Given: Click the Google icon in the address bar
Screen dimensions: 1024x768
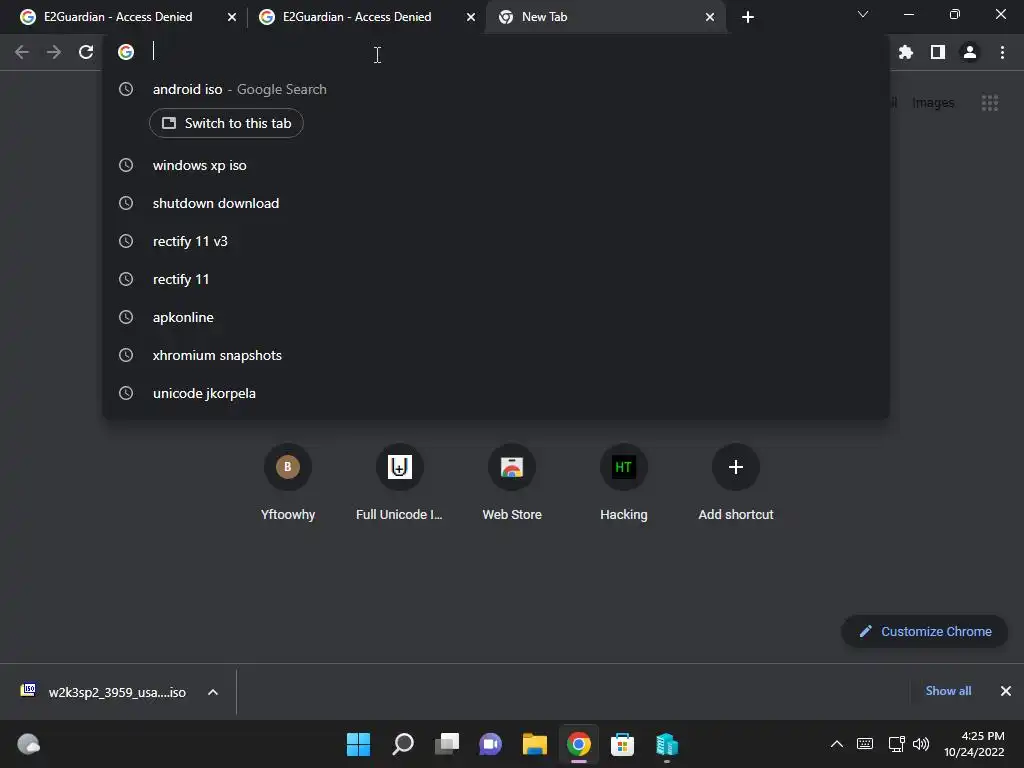Looking at the screenshot, I should click(126, 52).
